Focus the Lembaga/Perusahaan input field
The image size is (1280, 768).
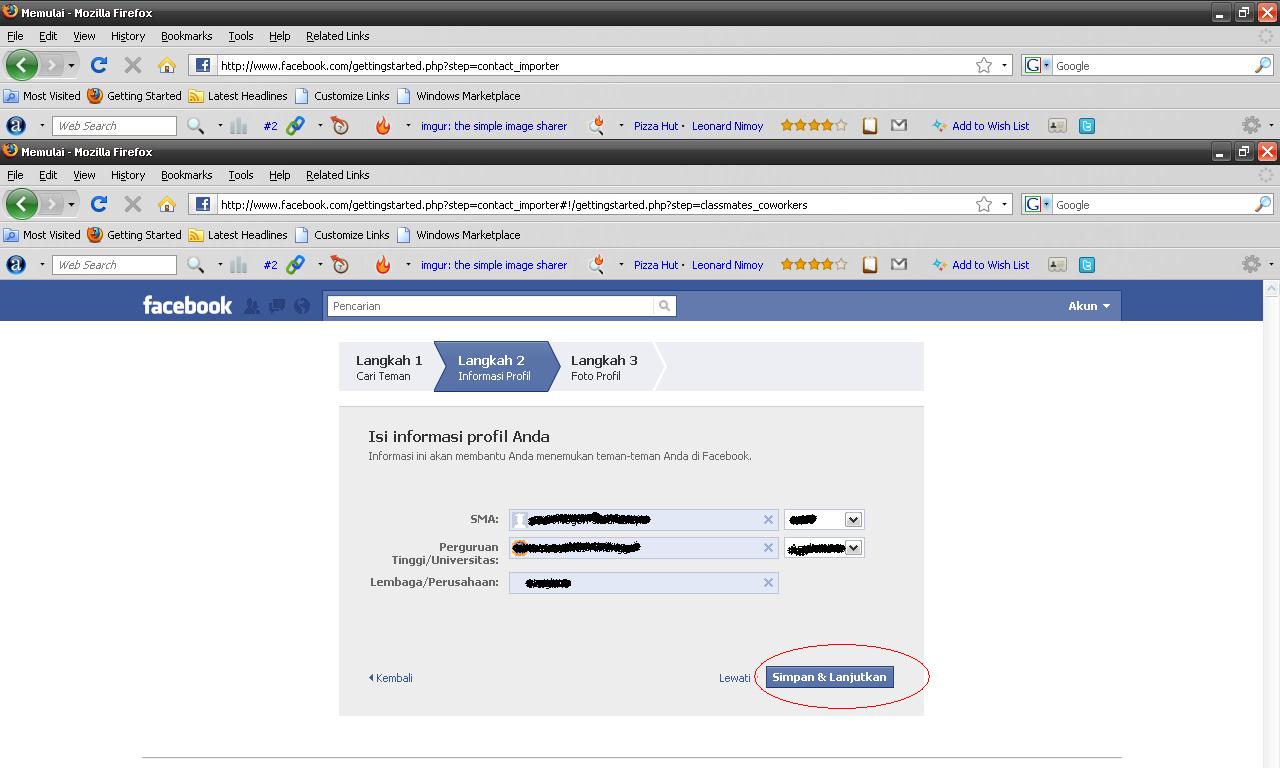click(x=643, y=583)
